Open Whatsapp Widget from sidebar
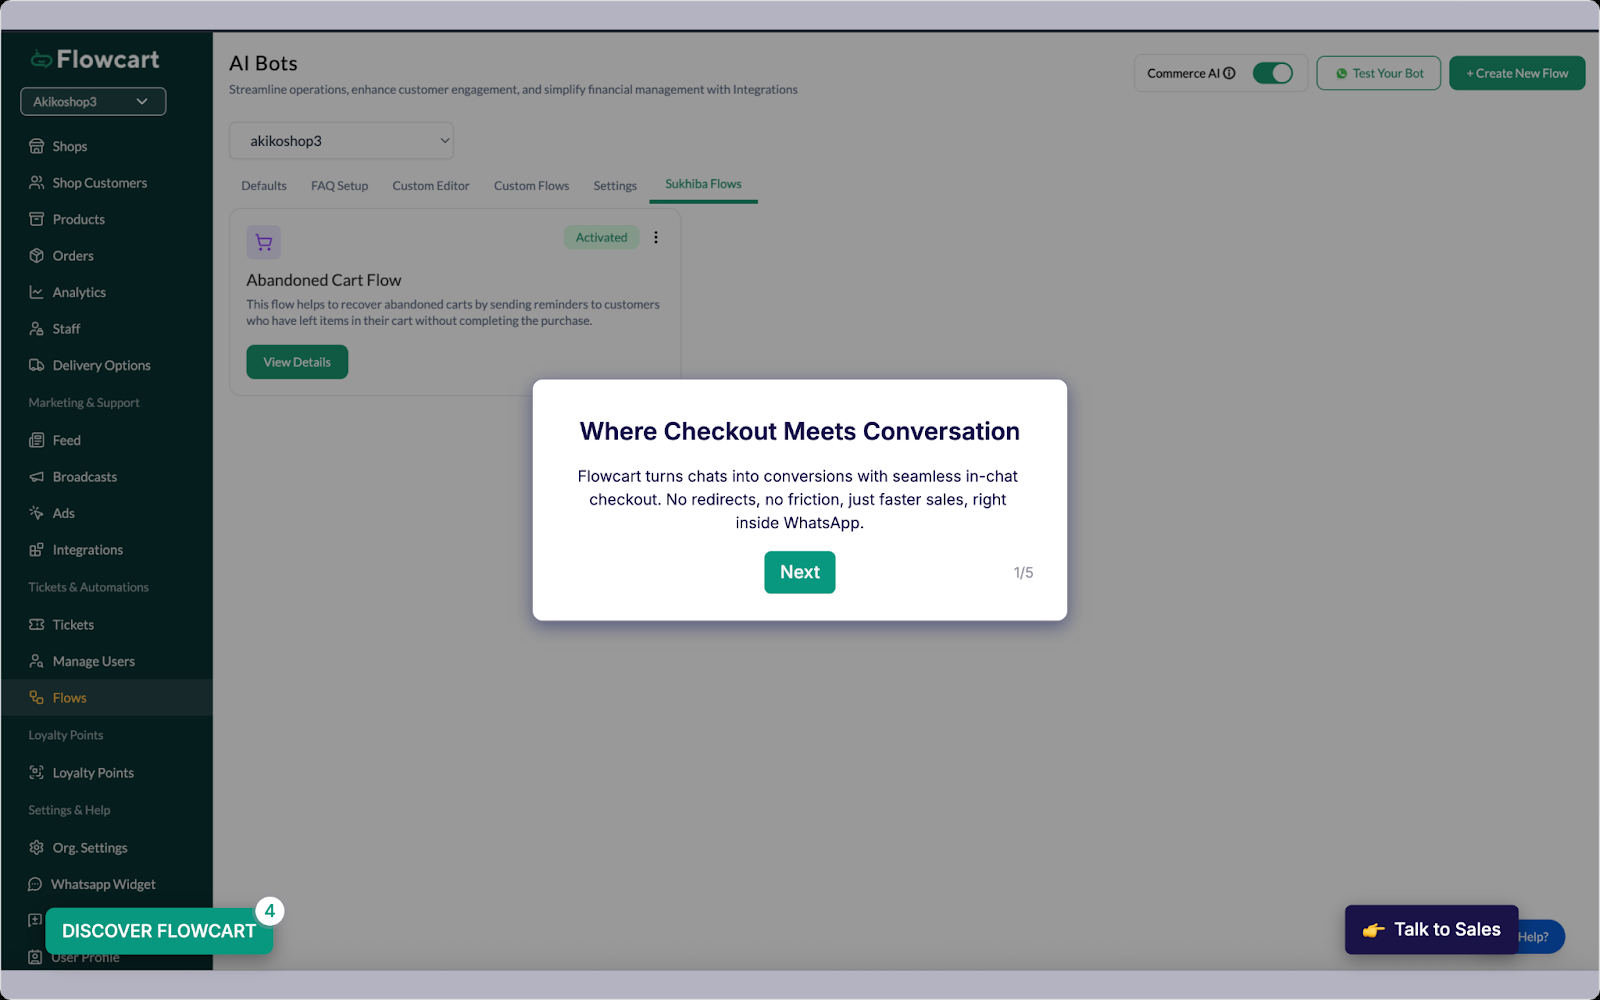Screen dimensions: 1600x1000 tap(103, 884)
